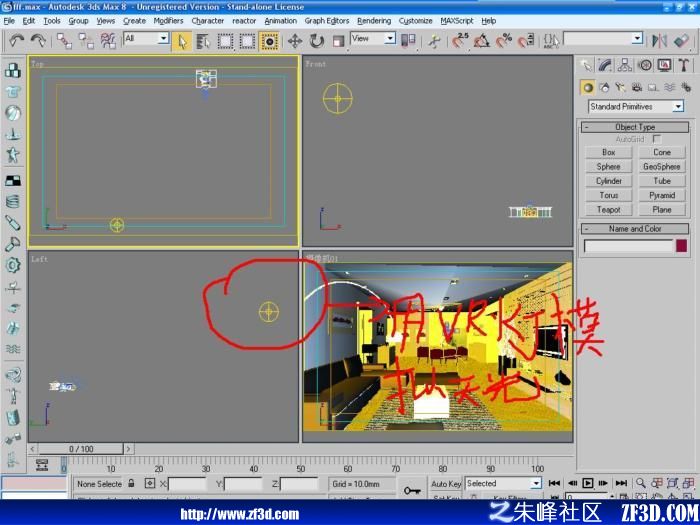Click the Select and Manipulate icon
Image resolution: width=700 pixels, height=525 pixels.
pos(433,42)
